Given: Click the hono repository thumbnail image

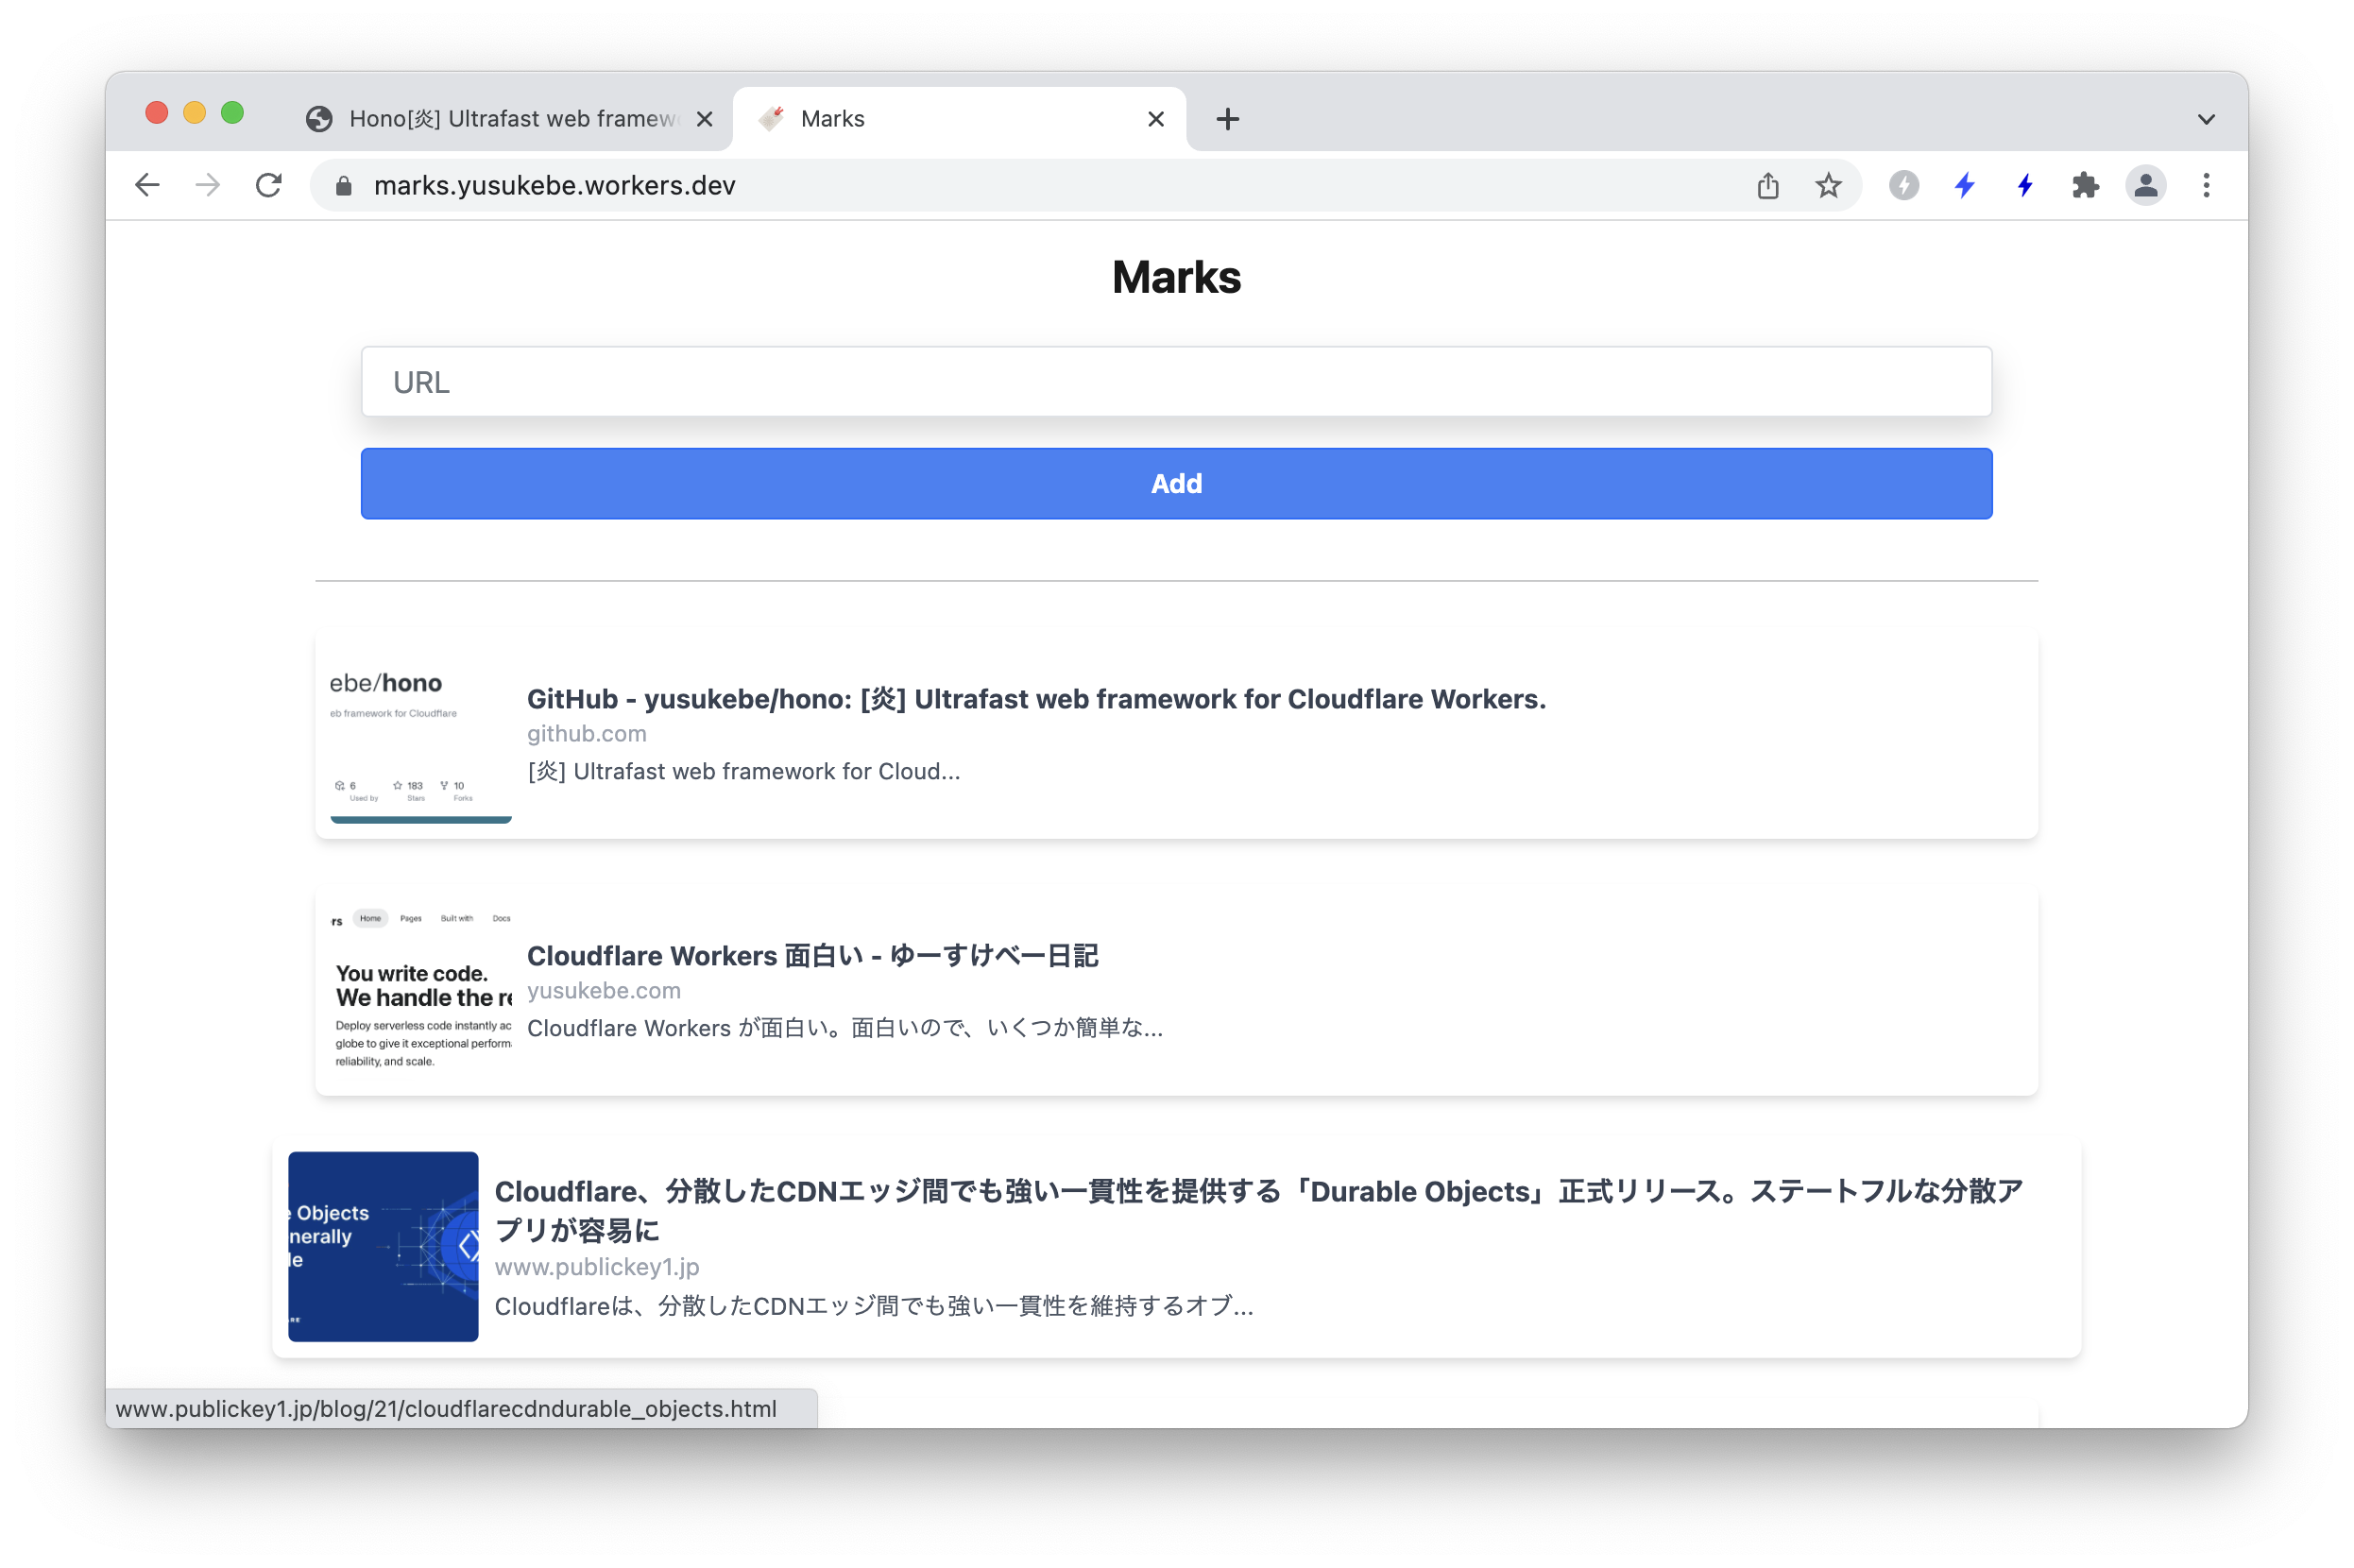Looking at the screenshot, I should click(x=421, y=735).
